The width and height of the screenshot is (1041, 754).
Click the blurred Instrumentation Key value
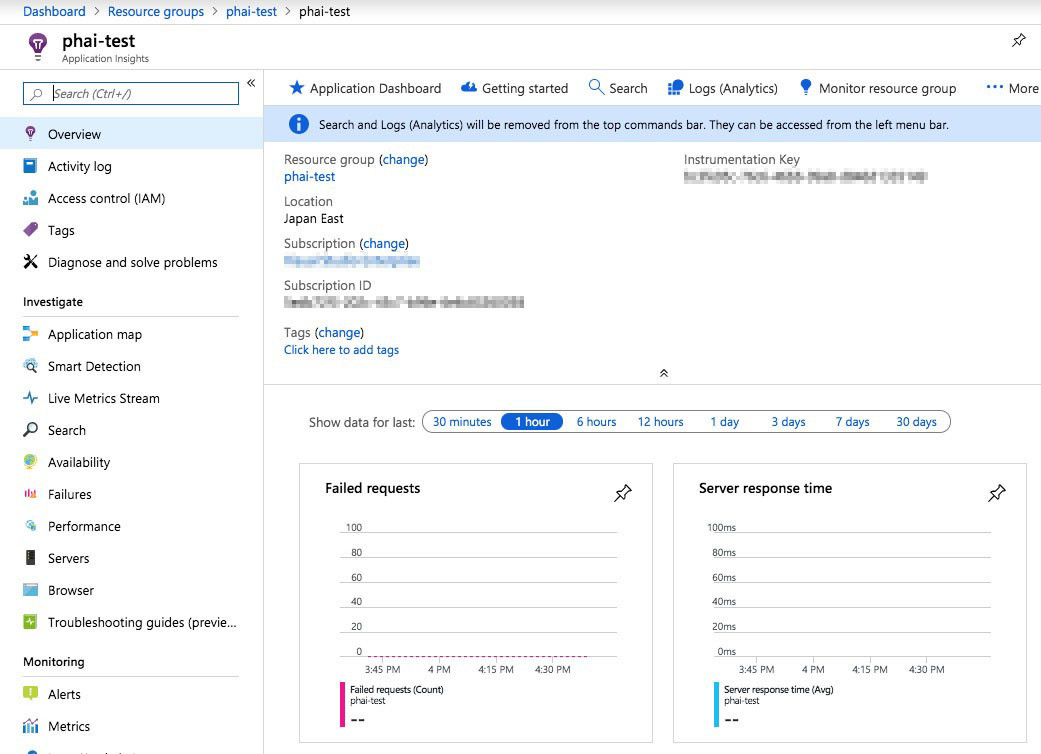(805, 177)
